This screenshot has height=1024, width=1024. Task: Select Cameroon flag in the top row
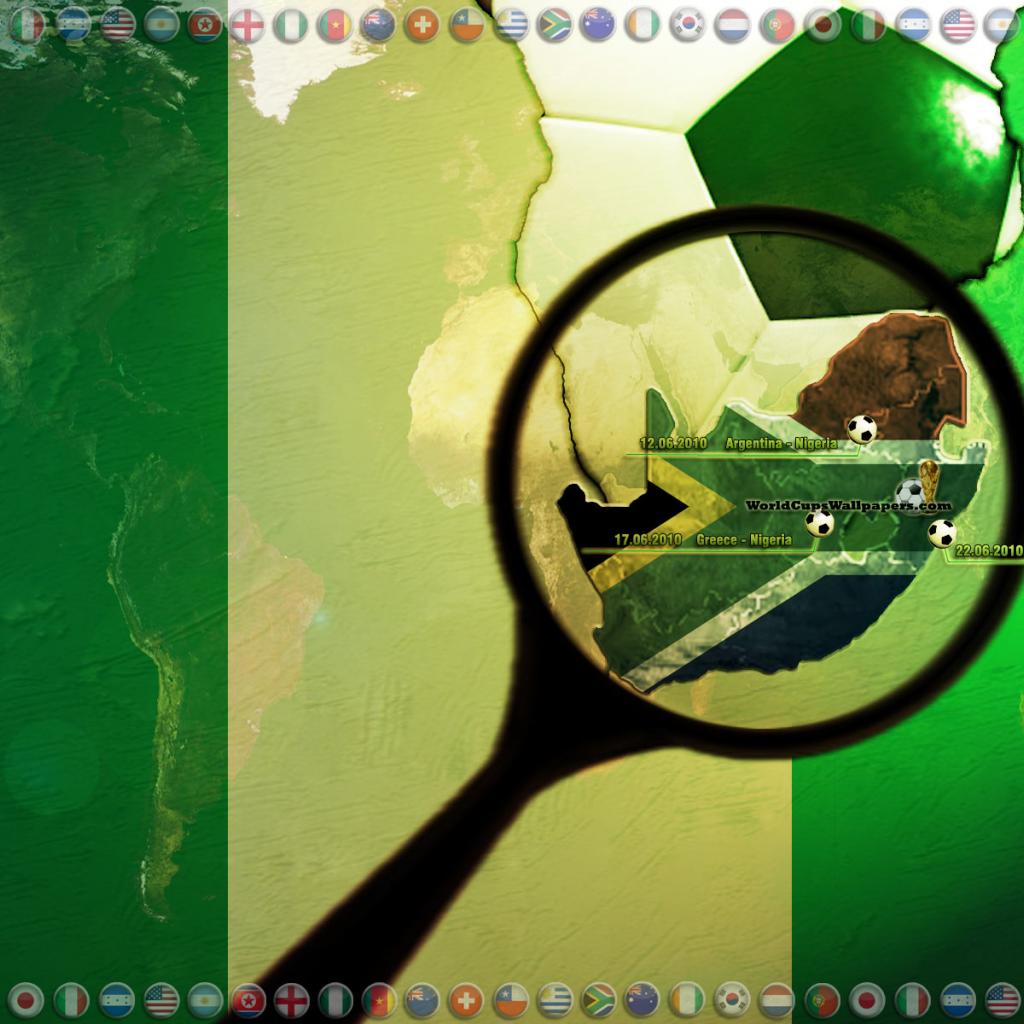[x=334, y=24]
